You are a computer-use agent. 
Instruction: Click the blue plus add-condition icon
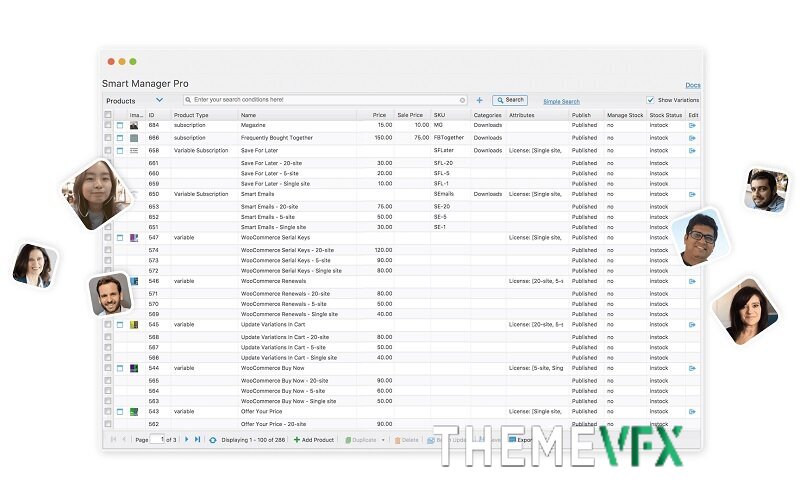(x=479, y=101)
